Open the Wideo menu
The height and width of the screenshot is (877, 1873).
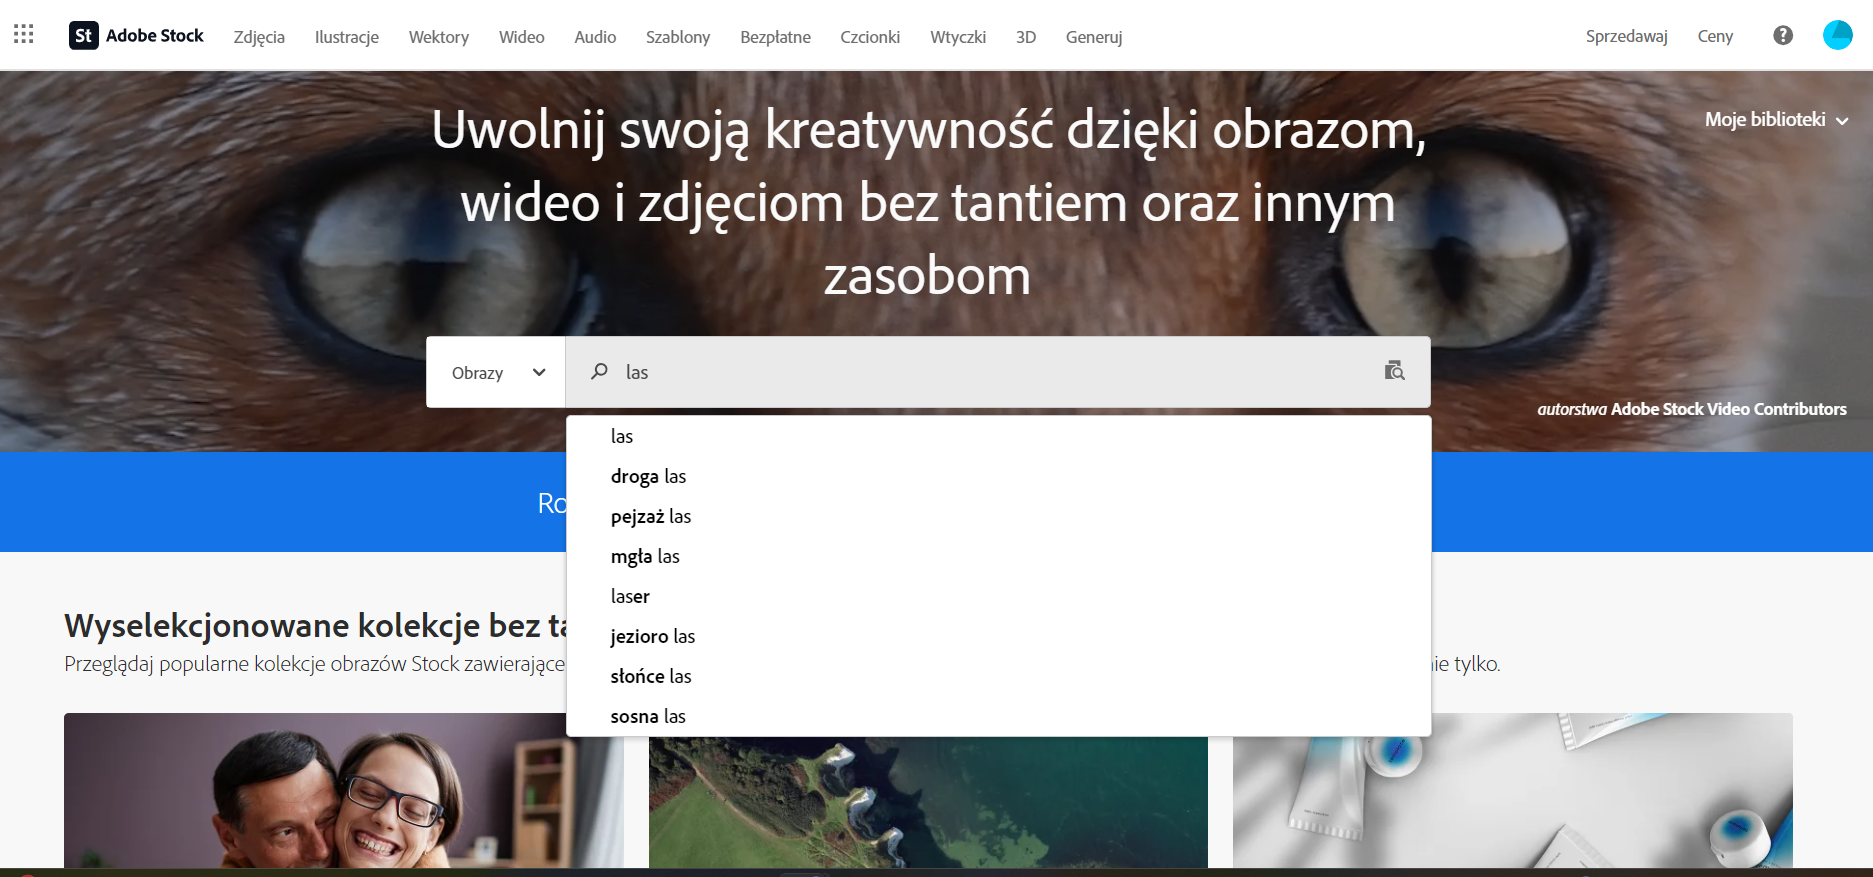[x=522, y=37]
